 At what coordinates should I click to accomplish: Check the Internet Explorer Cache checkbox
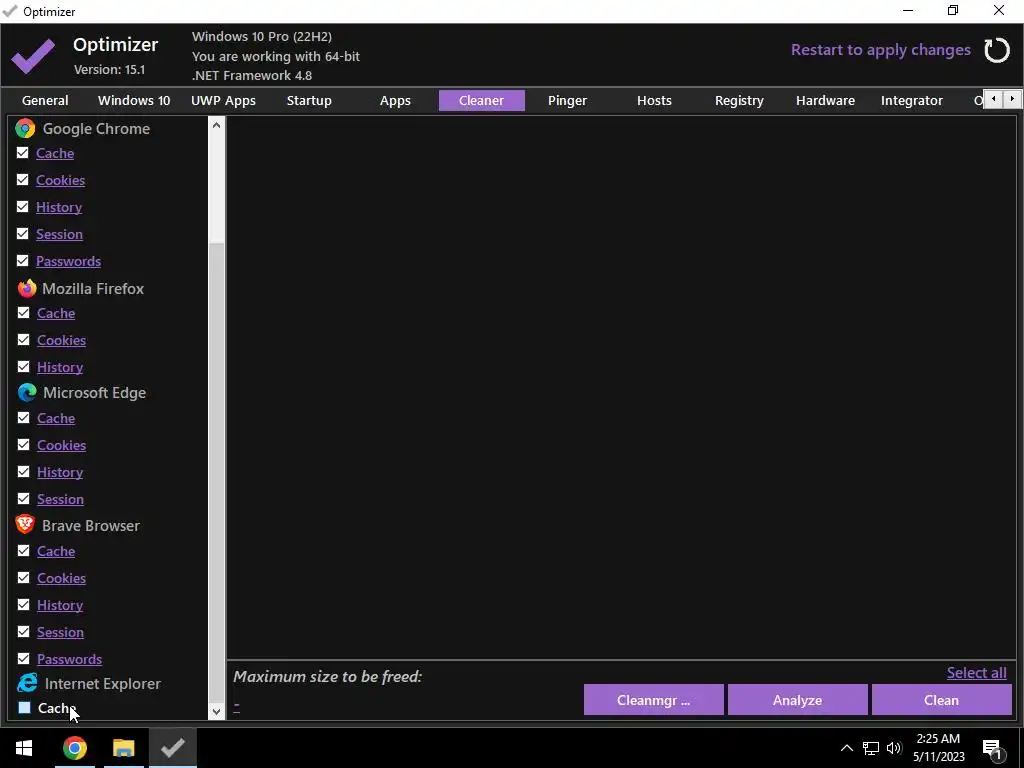(x=24, y=707)
